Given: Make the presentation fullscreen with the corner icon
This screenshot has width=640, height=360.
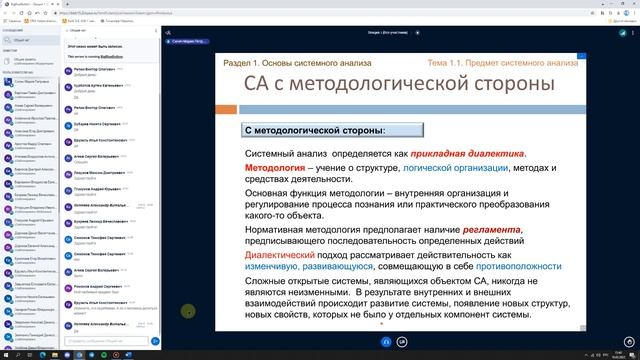Looking at the screenshot, I should (583, 328).
